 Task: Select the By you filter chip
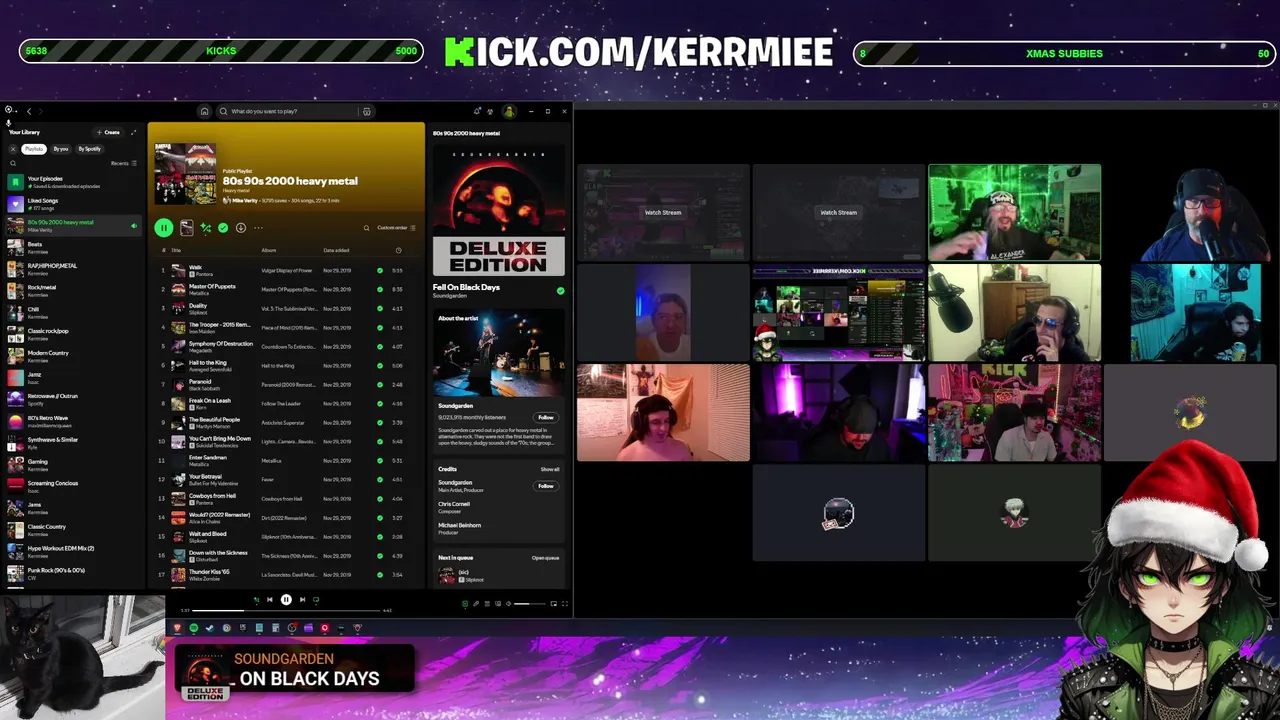[61, 149]
